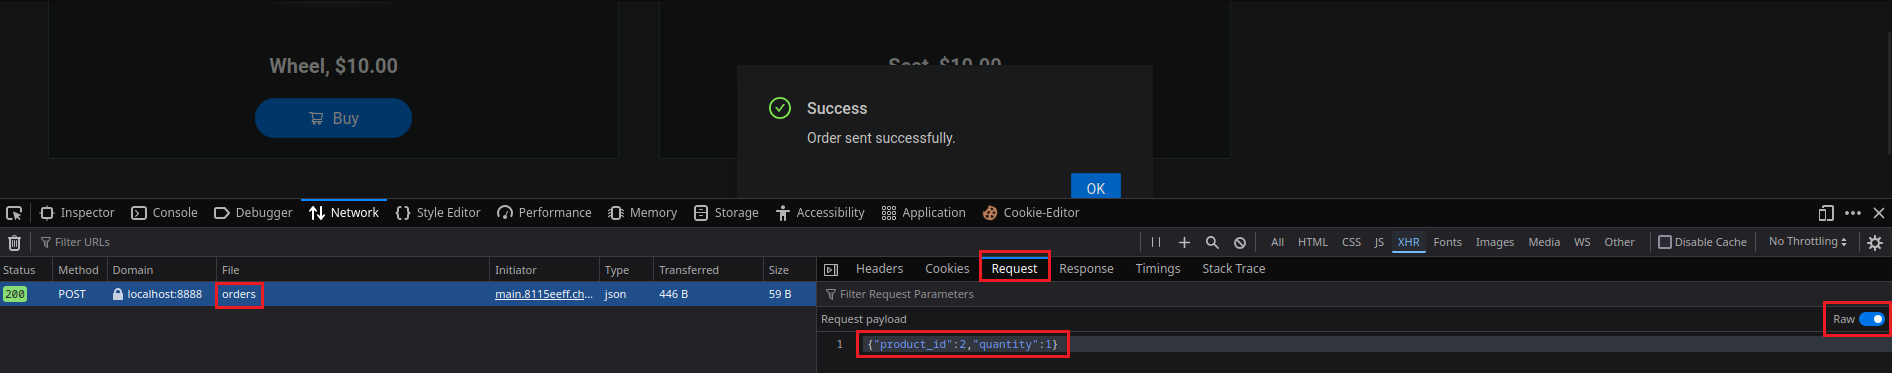This screenshot has width=1892, height=373.
Task: Toggle the Raw payload switch
Action: [1872, 319]
